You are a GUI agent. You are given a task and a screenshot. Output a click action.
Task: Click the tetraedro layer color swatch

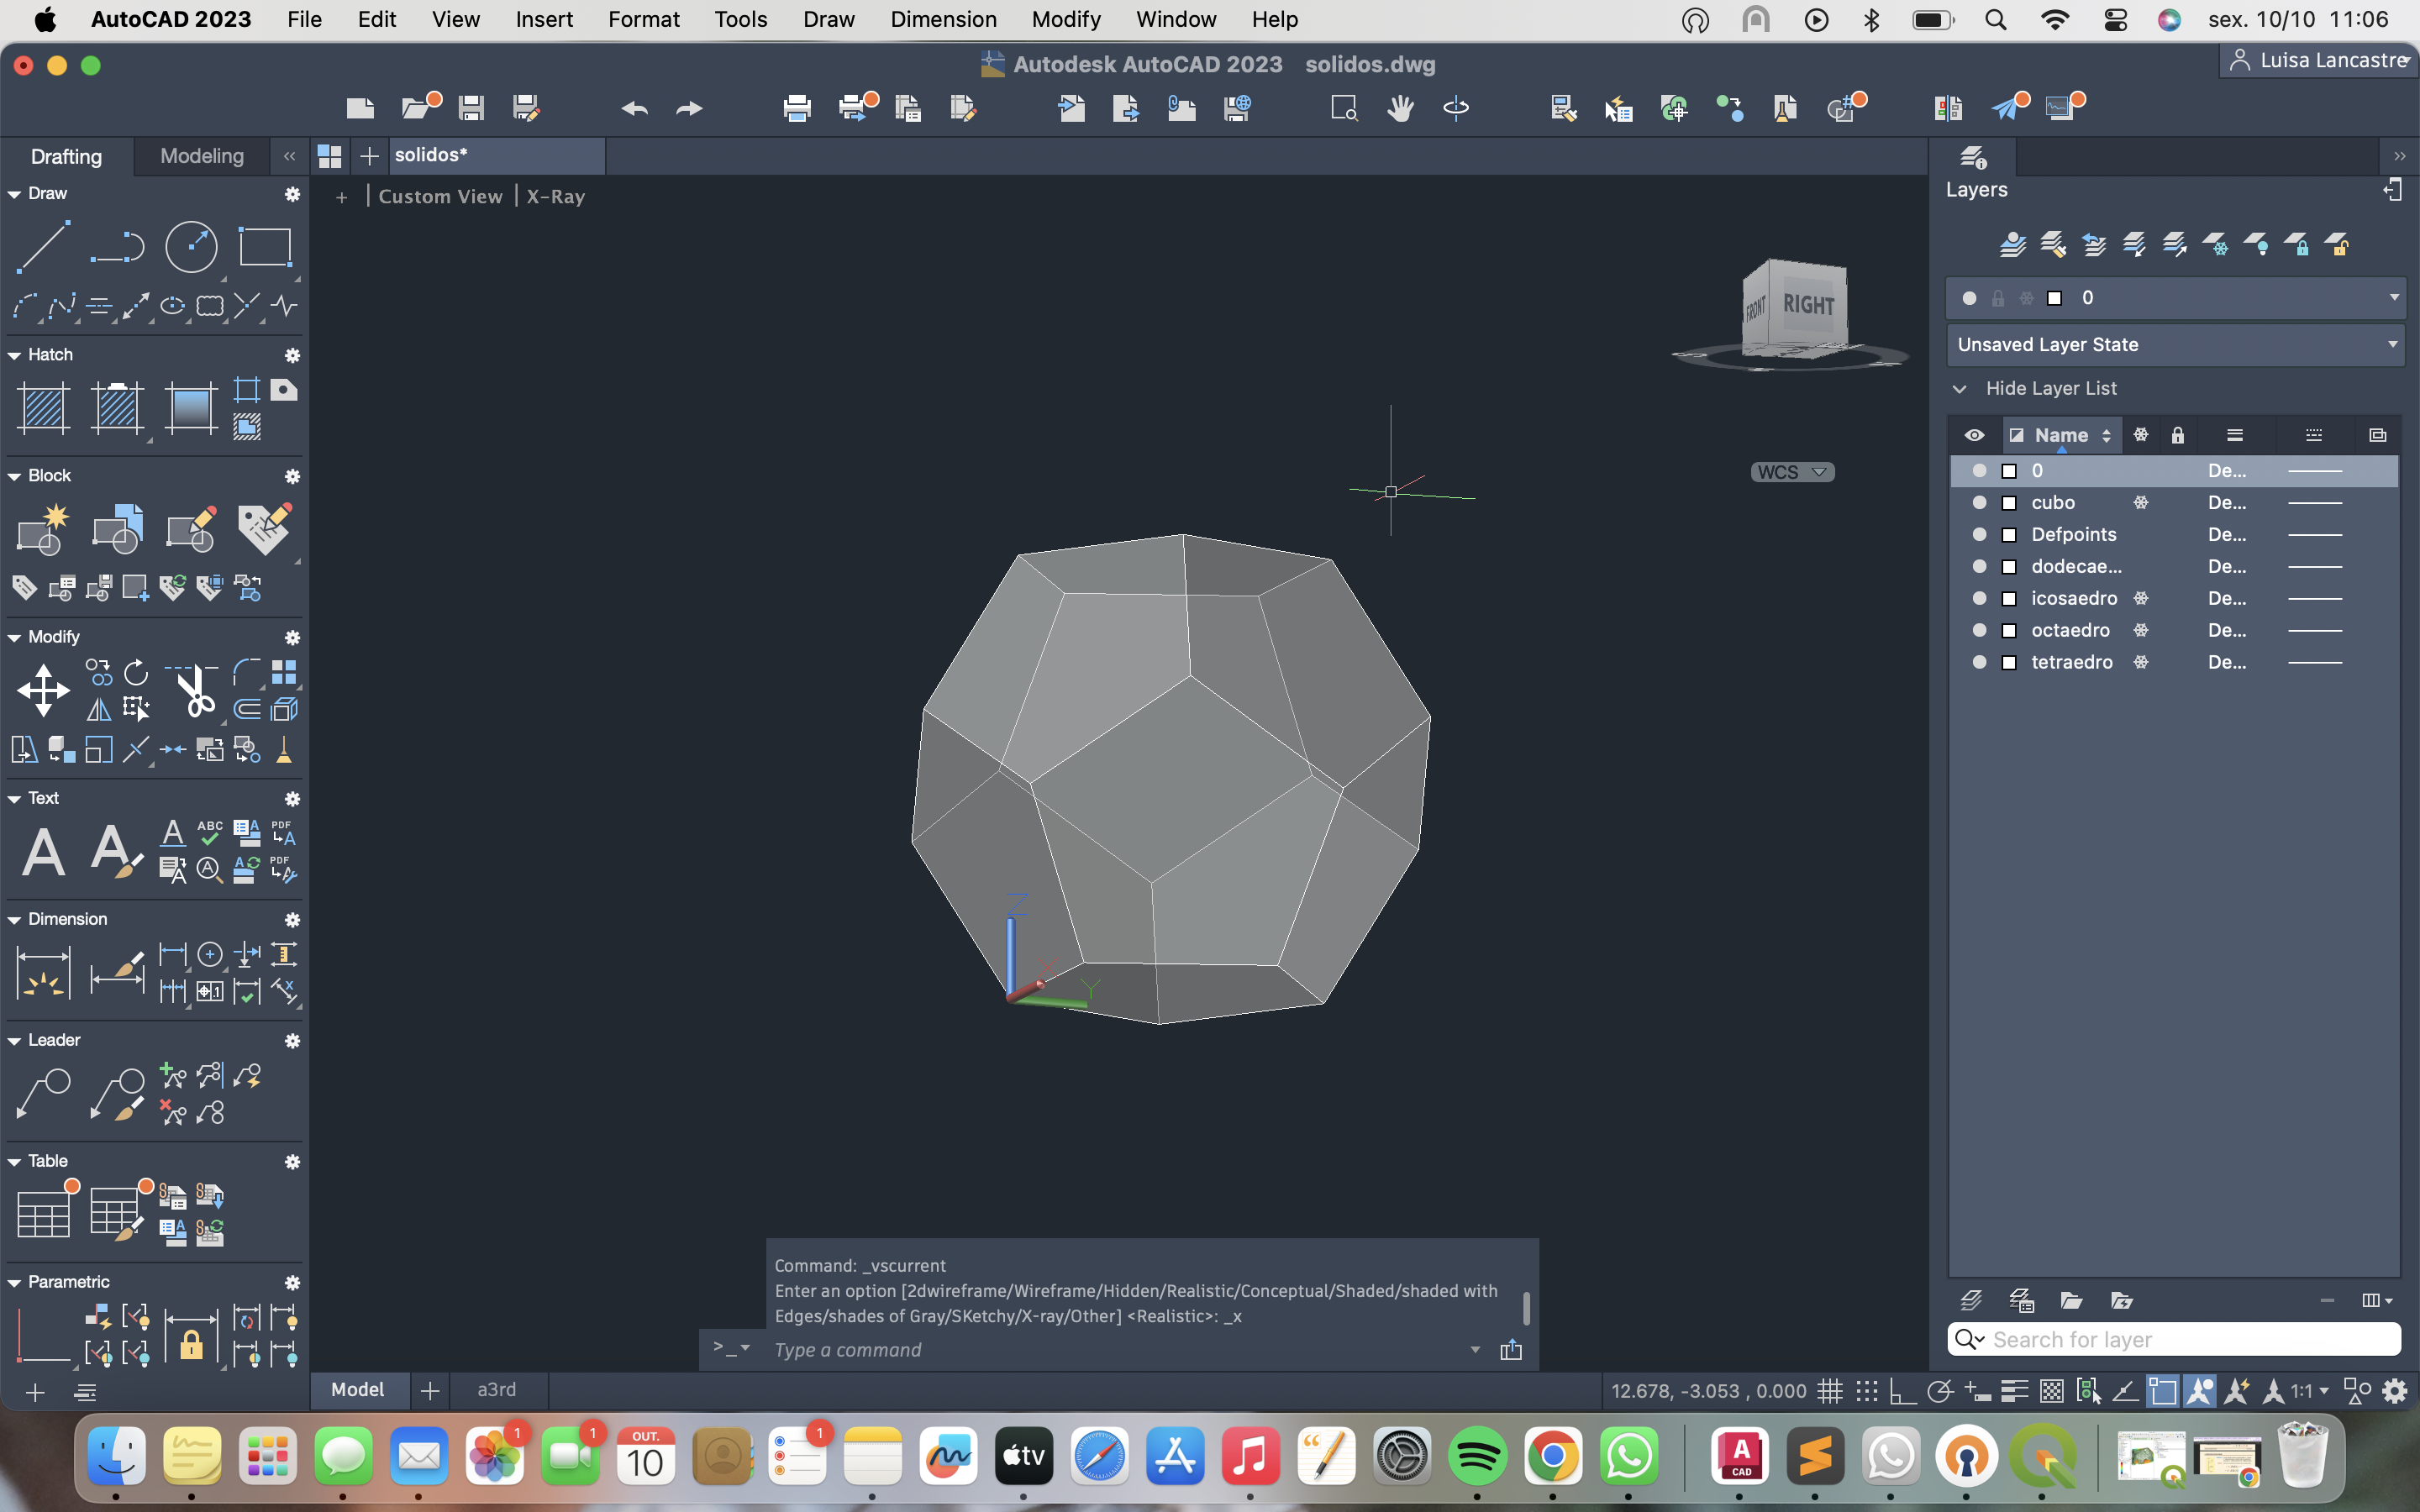point(2008,662)
